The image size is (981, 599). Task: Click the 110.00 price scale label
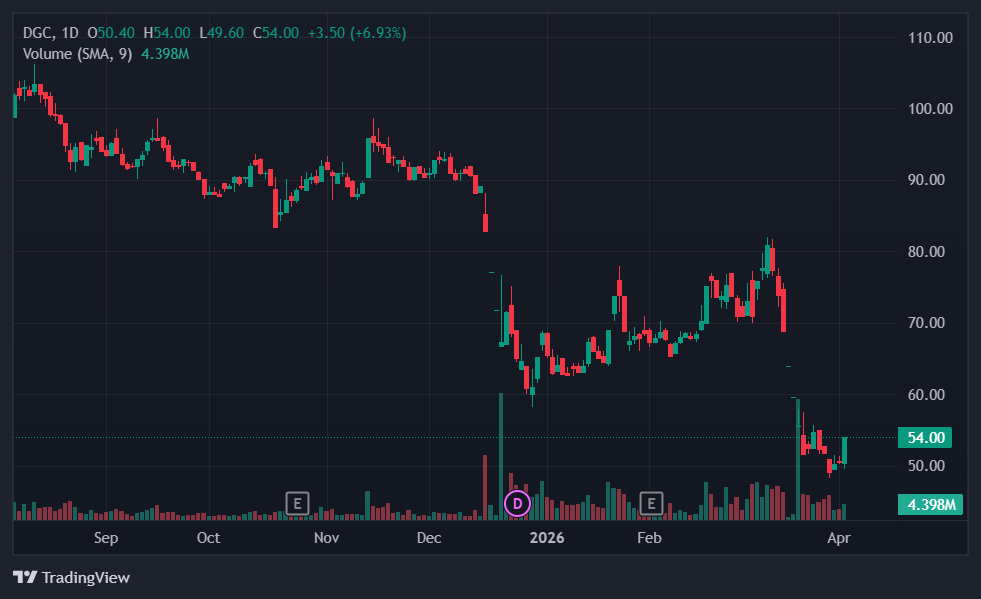click(929, 38)
